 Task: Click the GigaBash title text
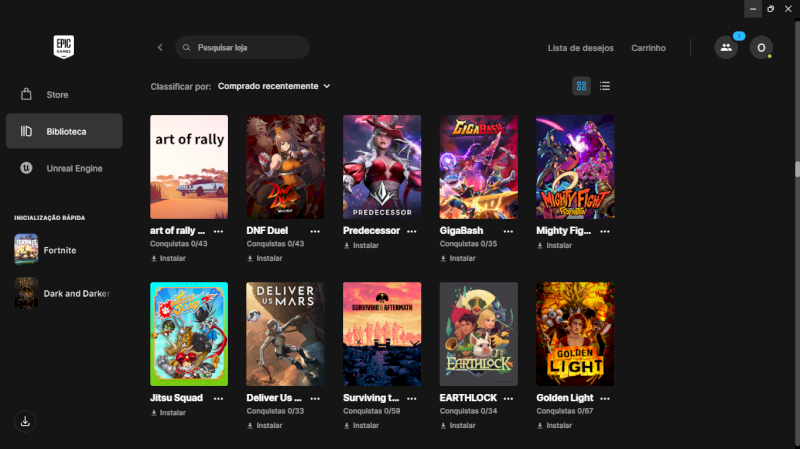point(461,231)
